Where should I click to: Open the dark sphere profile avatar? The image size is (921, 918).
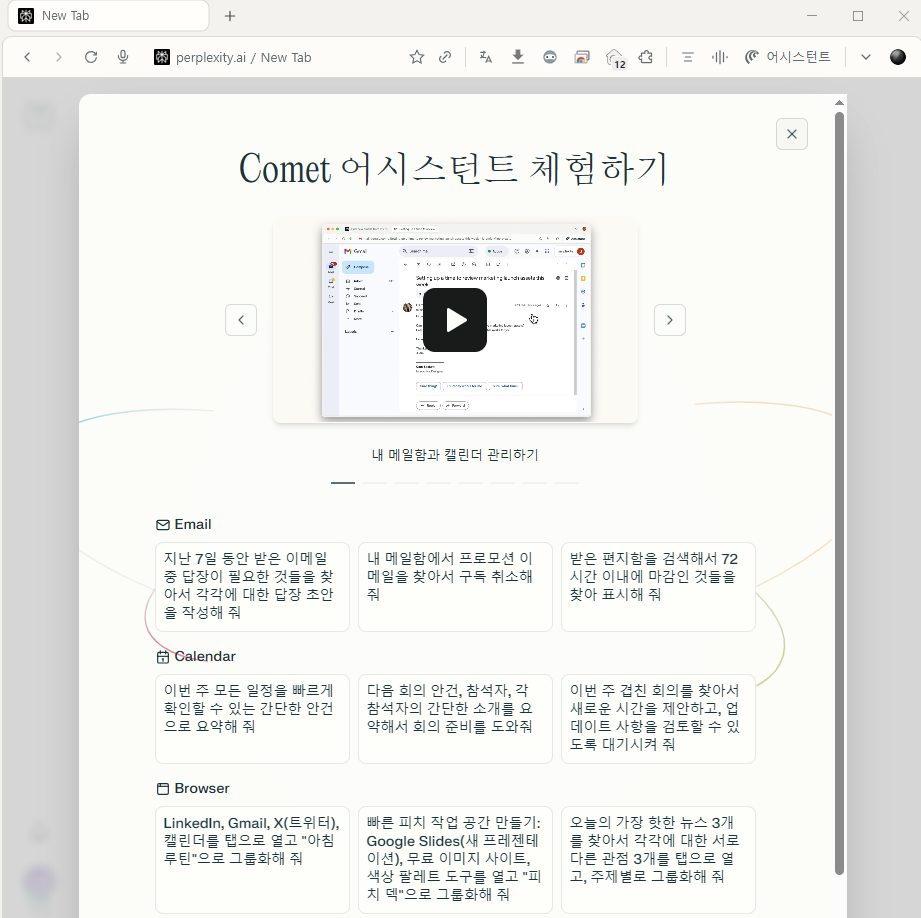(898, 57)
